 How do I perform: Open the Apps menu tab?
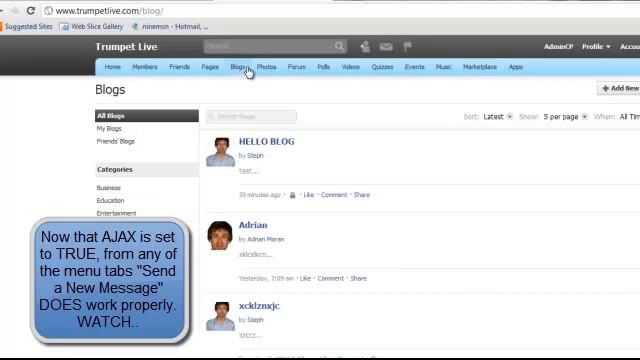516,67
